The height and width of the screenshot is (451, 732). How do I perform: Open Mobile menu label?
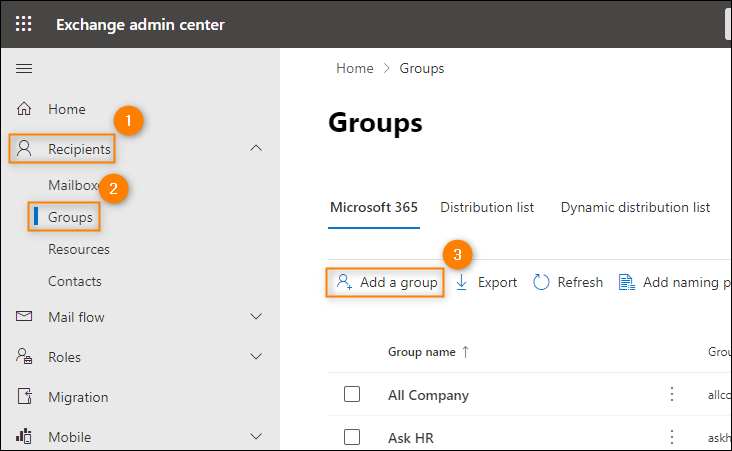click(x=70, y=437)
